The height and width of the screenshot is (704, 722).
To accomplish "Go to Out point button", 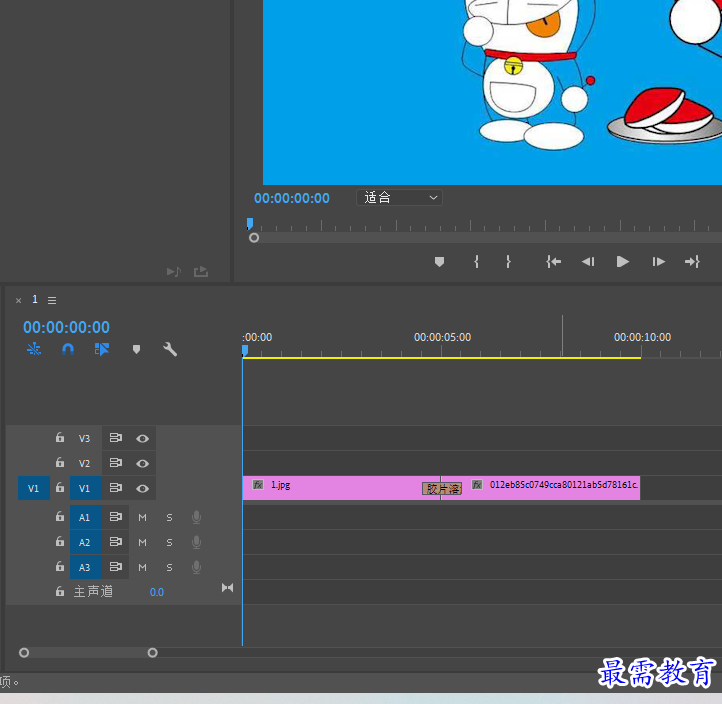I will tap(692, 262).
